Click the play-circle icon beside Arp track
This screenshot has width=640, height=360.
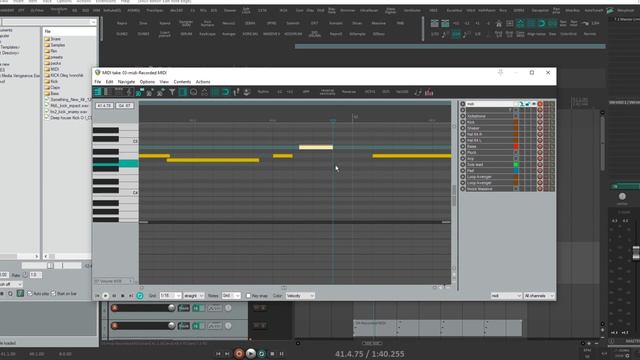point(462,158)
